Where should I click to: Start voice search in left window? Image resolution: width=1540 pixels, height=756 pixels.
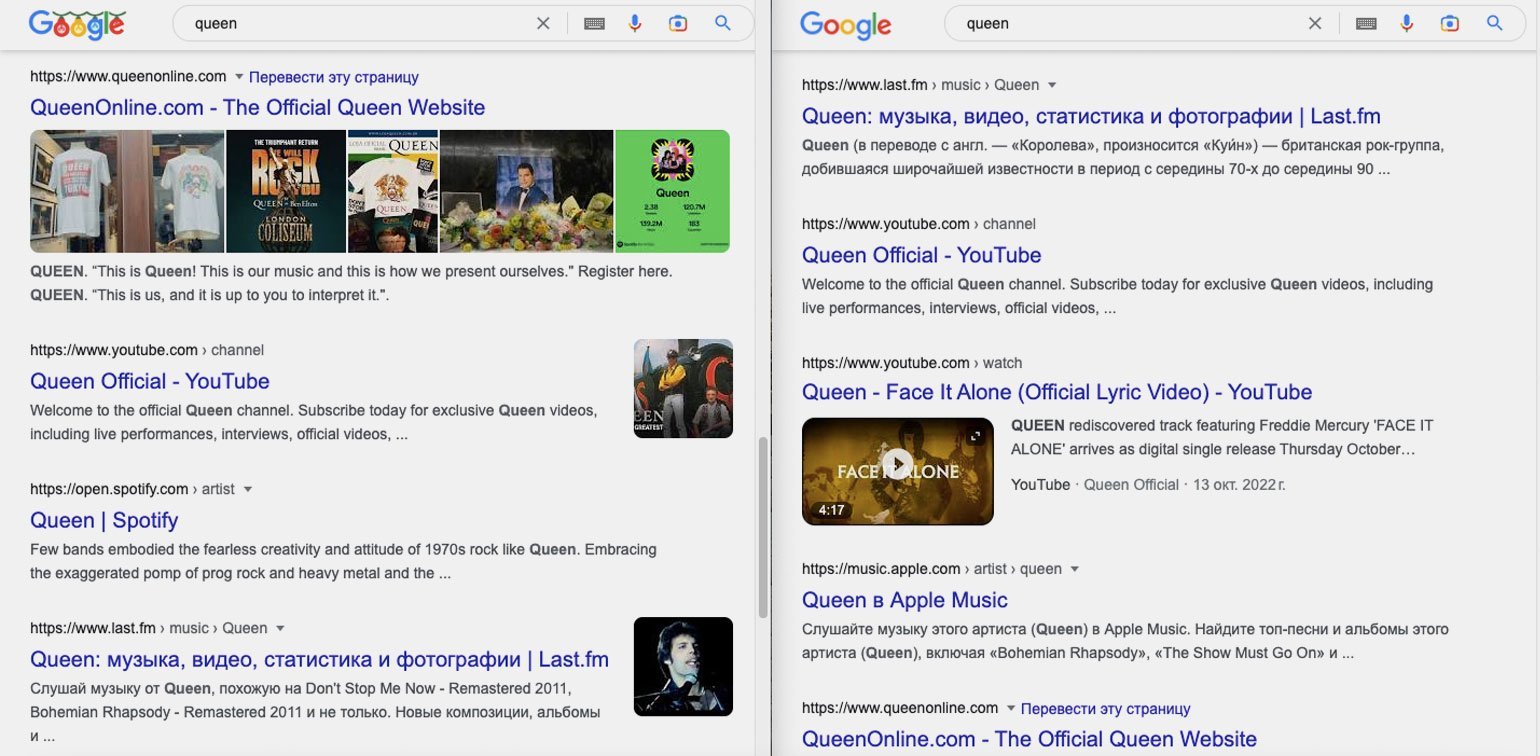635,23
